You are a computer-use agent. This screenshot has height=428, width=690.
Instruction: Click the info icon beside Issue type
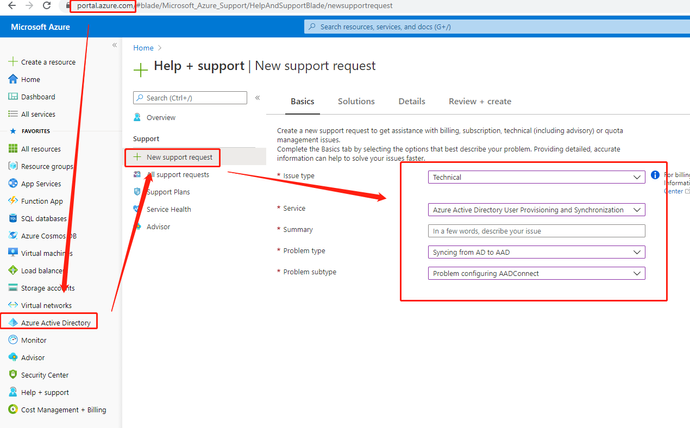pyautogui.click(x=655, y=175)
